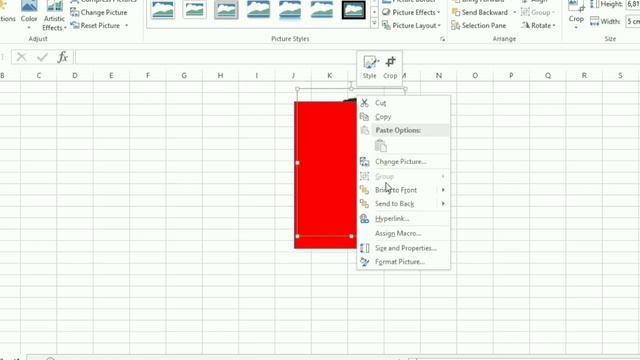
Task: Select column O header
Action: pyautogui.click(x=475, y=76)
